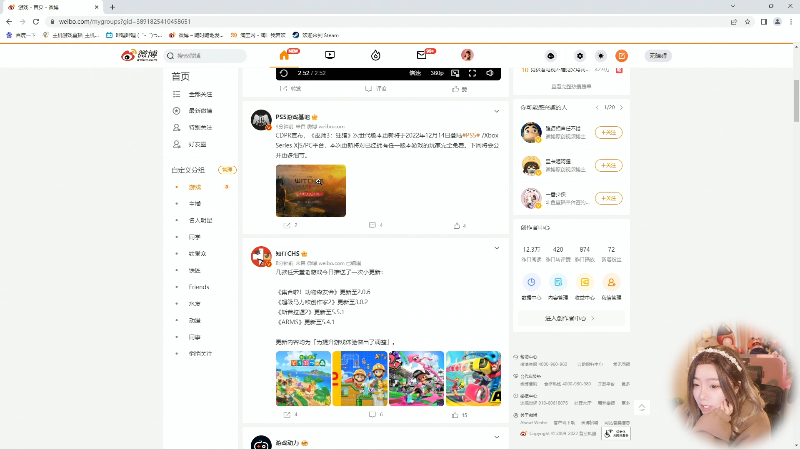Follow the first recommended user

tap(609, 133)
